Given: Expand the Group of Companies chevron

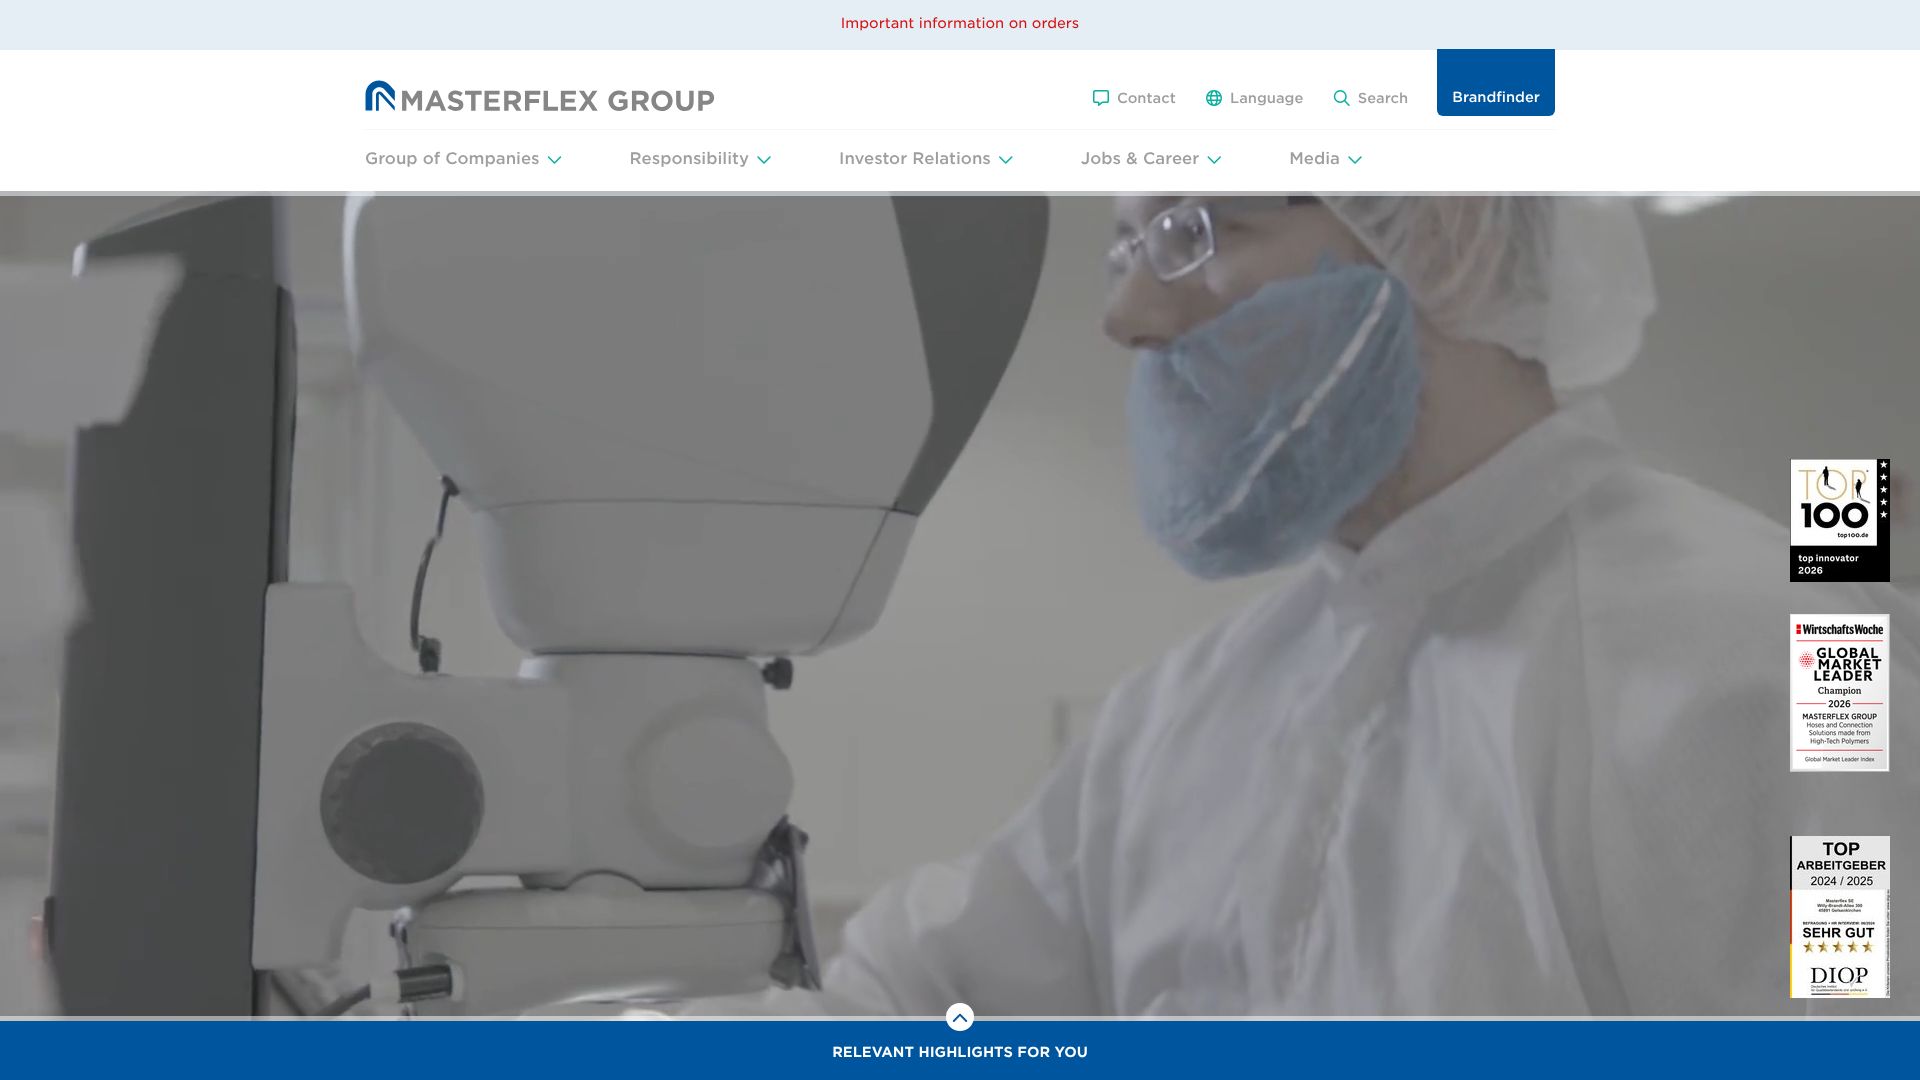Looking at the screenshot, I should (554, 160).
